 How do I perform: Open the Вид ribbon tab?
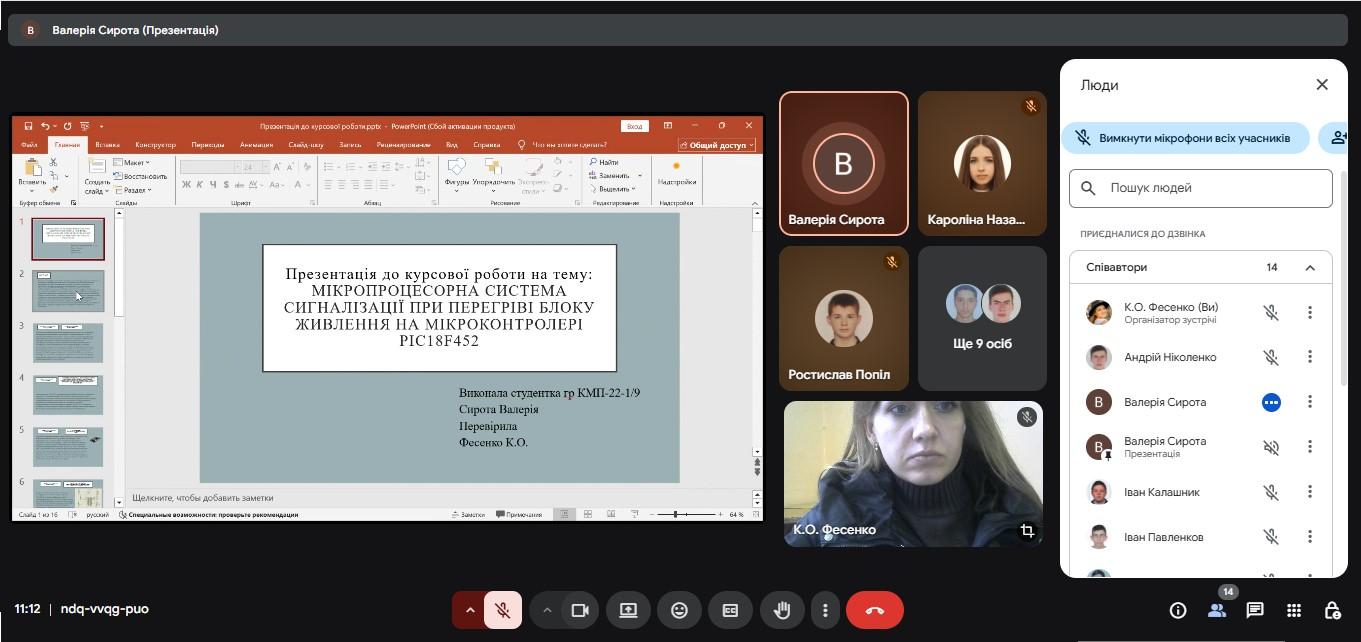tap(452, 145)
